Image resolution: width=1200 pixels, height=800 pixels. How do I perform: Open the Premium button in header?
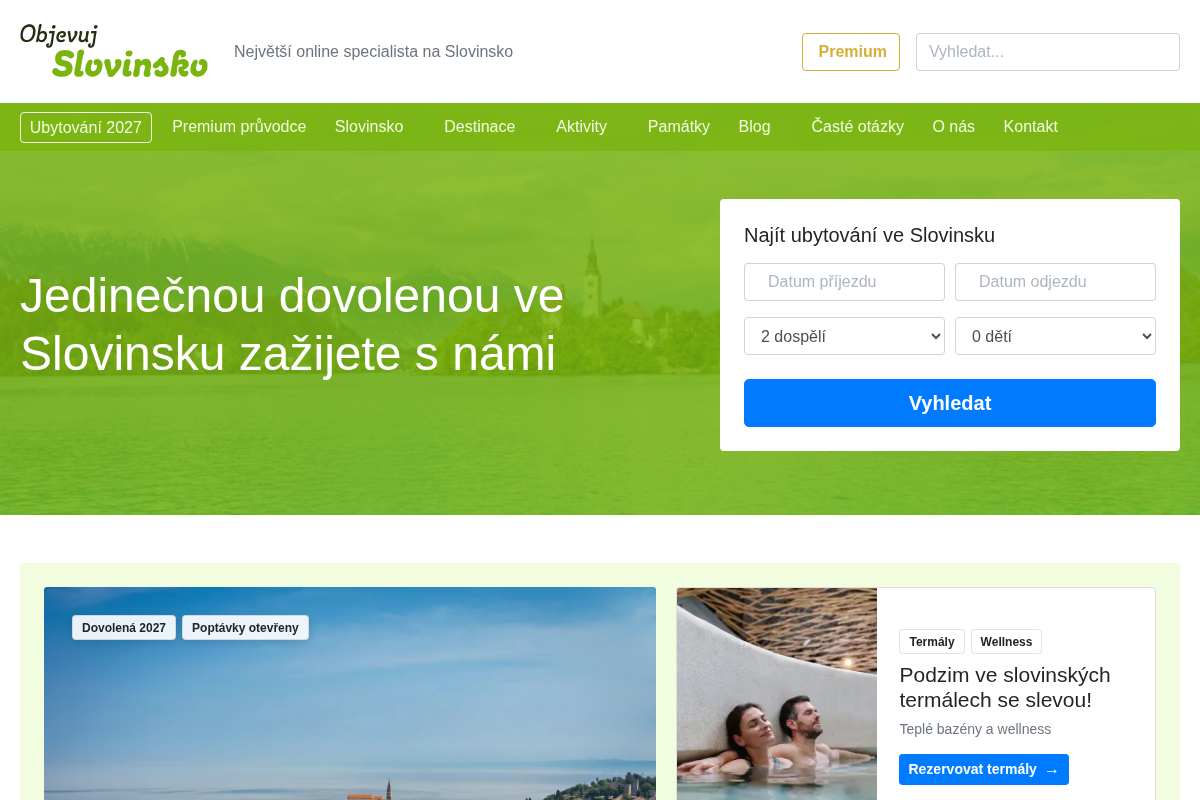click(851, 52)
